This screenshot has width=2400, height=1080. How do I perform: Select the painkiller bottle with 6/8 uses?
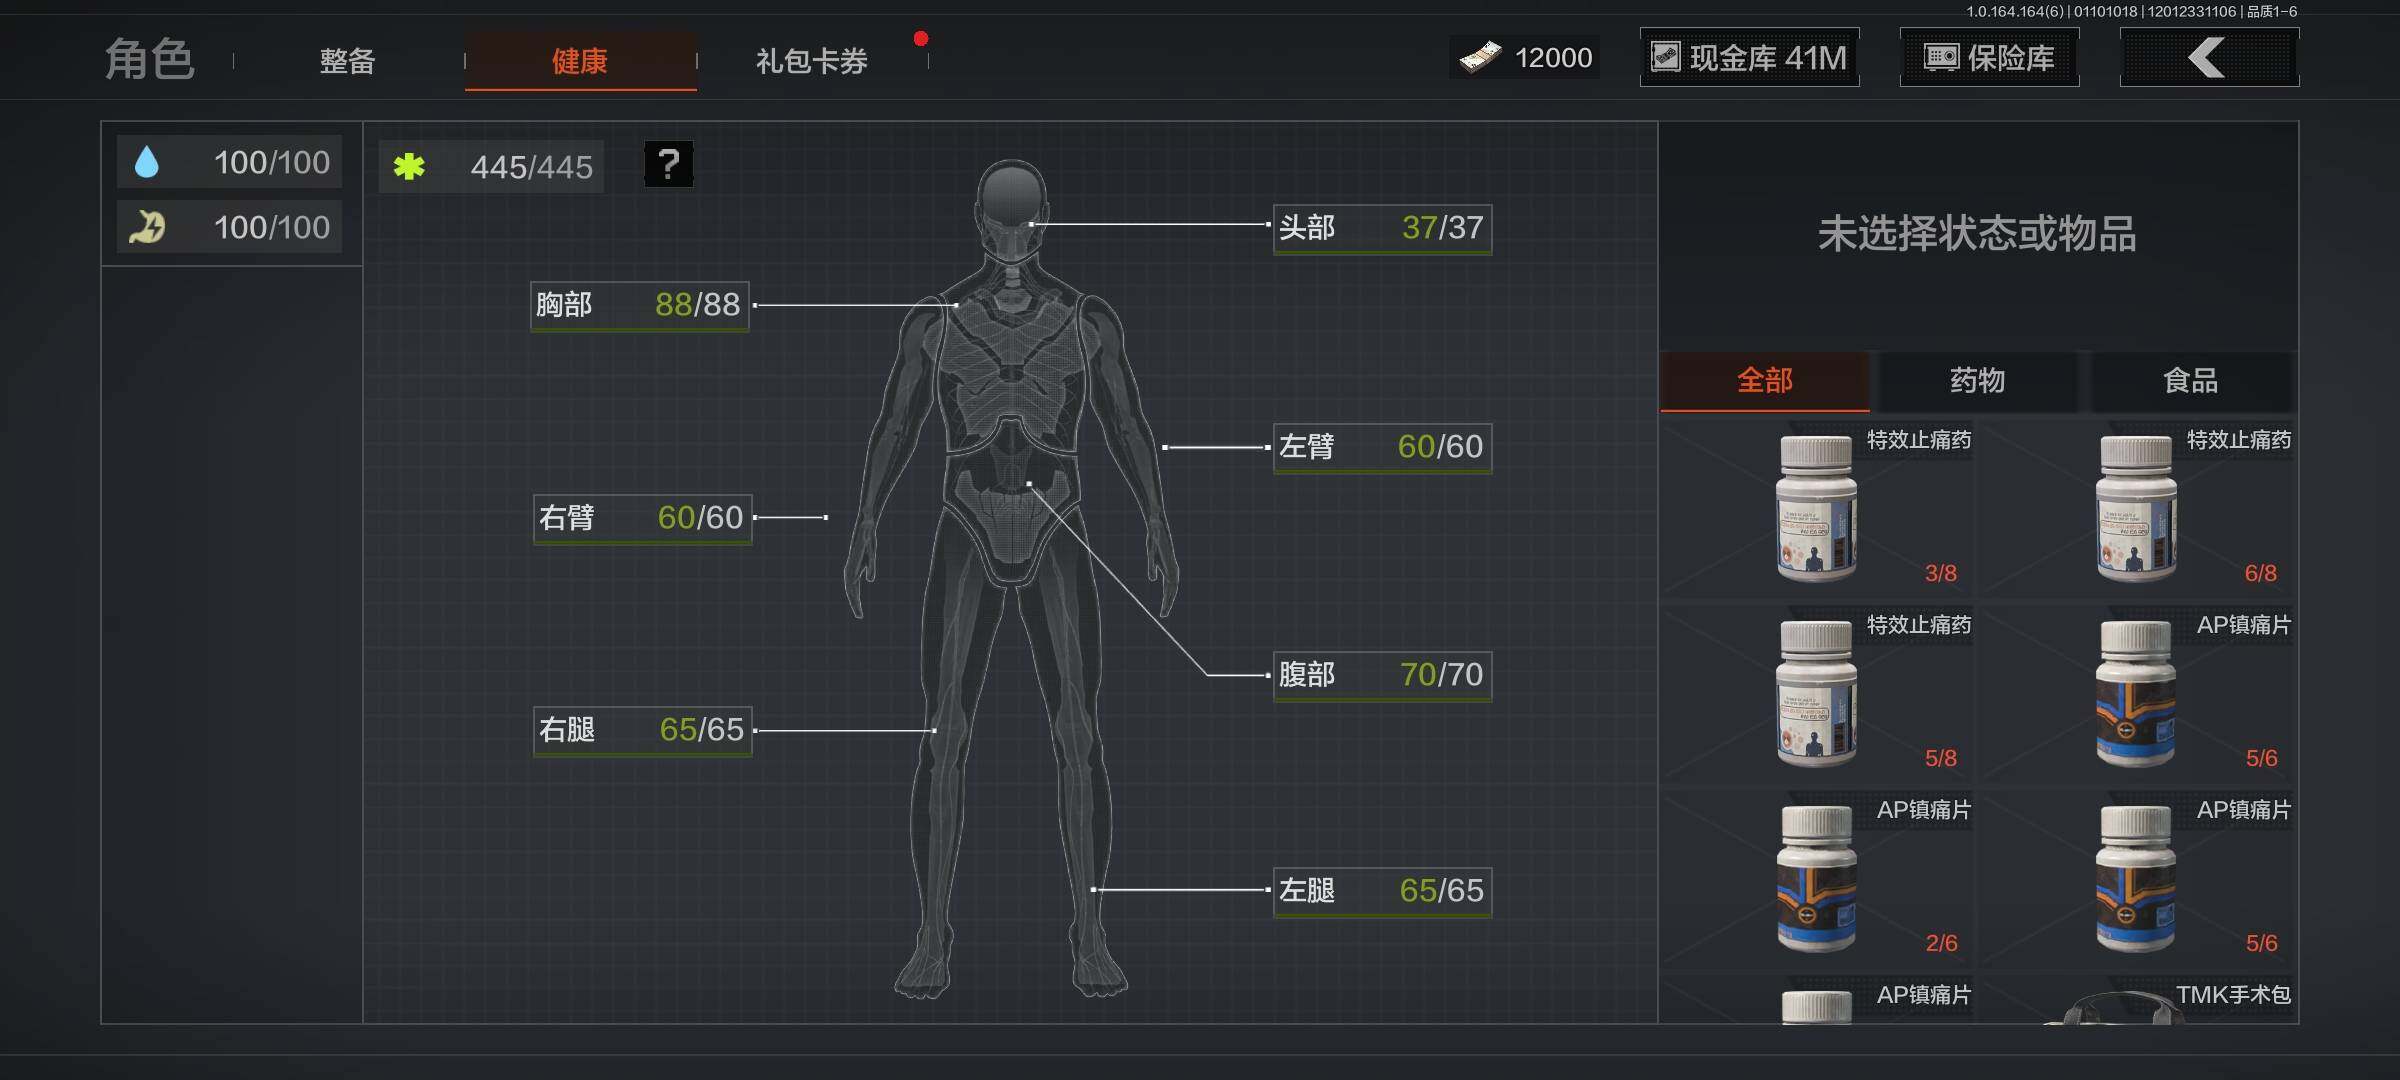point(2138,508)
